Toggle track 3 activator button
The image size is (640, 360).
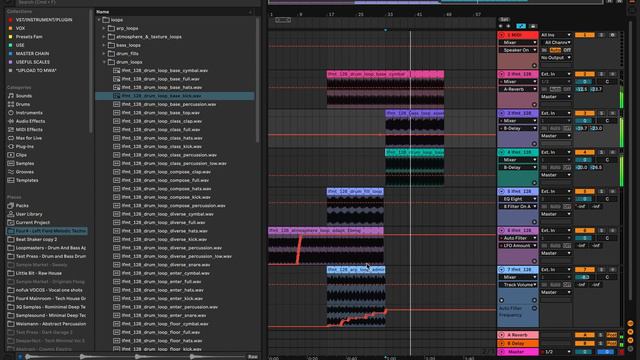click(x=584, y=113)
